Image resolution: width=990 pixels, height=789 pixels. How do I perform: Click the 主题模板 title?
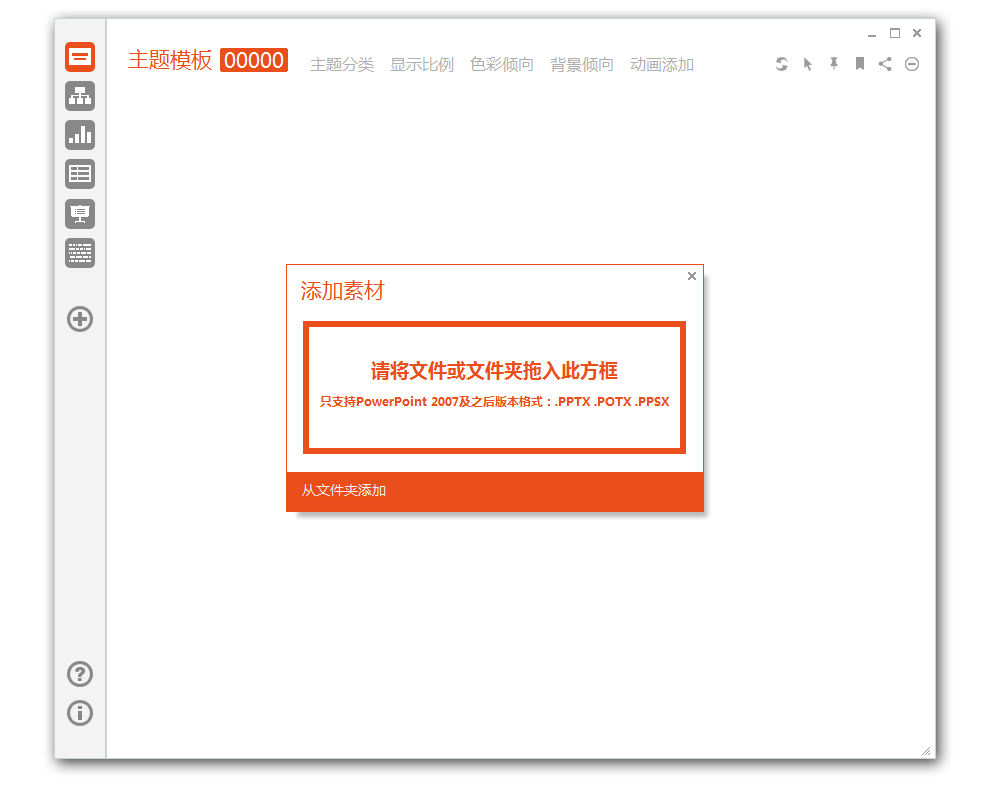point(170,60)
